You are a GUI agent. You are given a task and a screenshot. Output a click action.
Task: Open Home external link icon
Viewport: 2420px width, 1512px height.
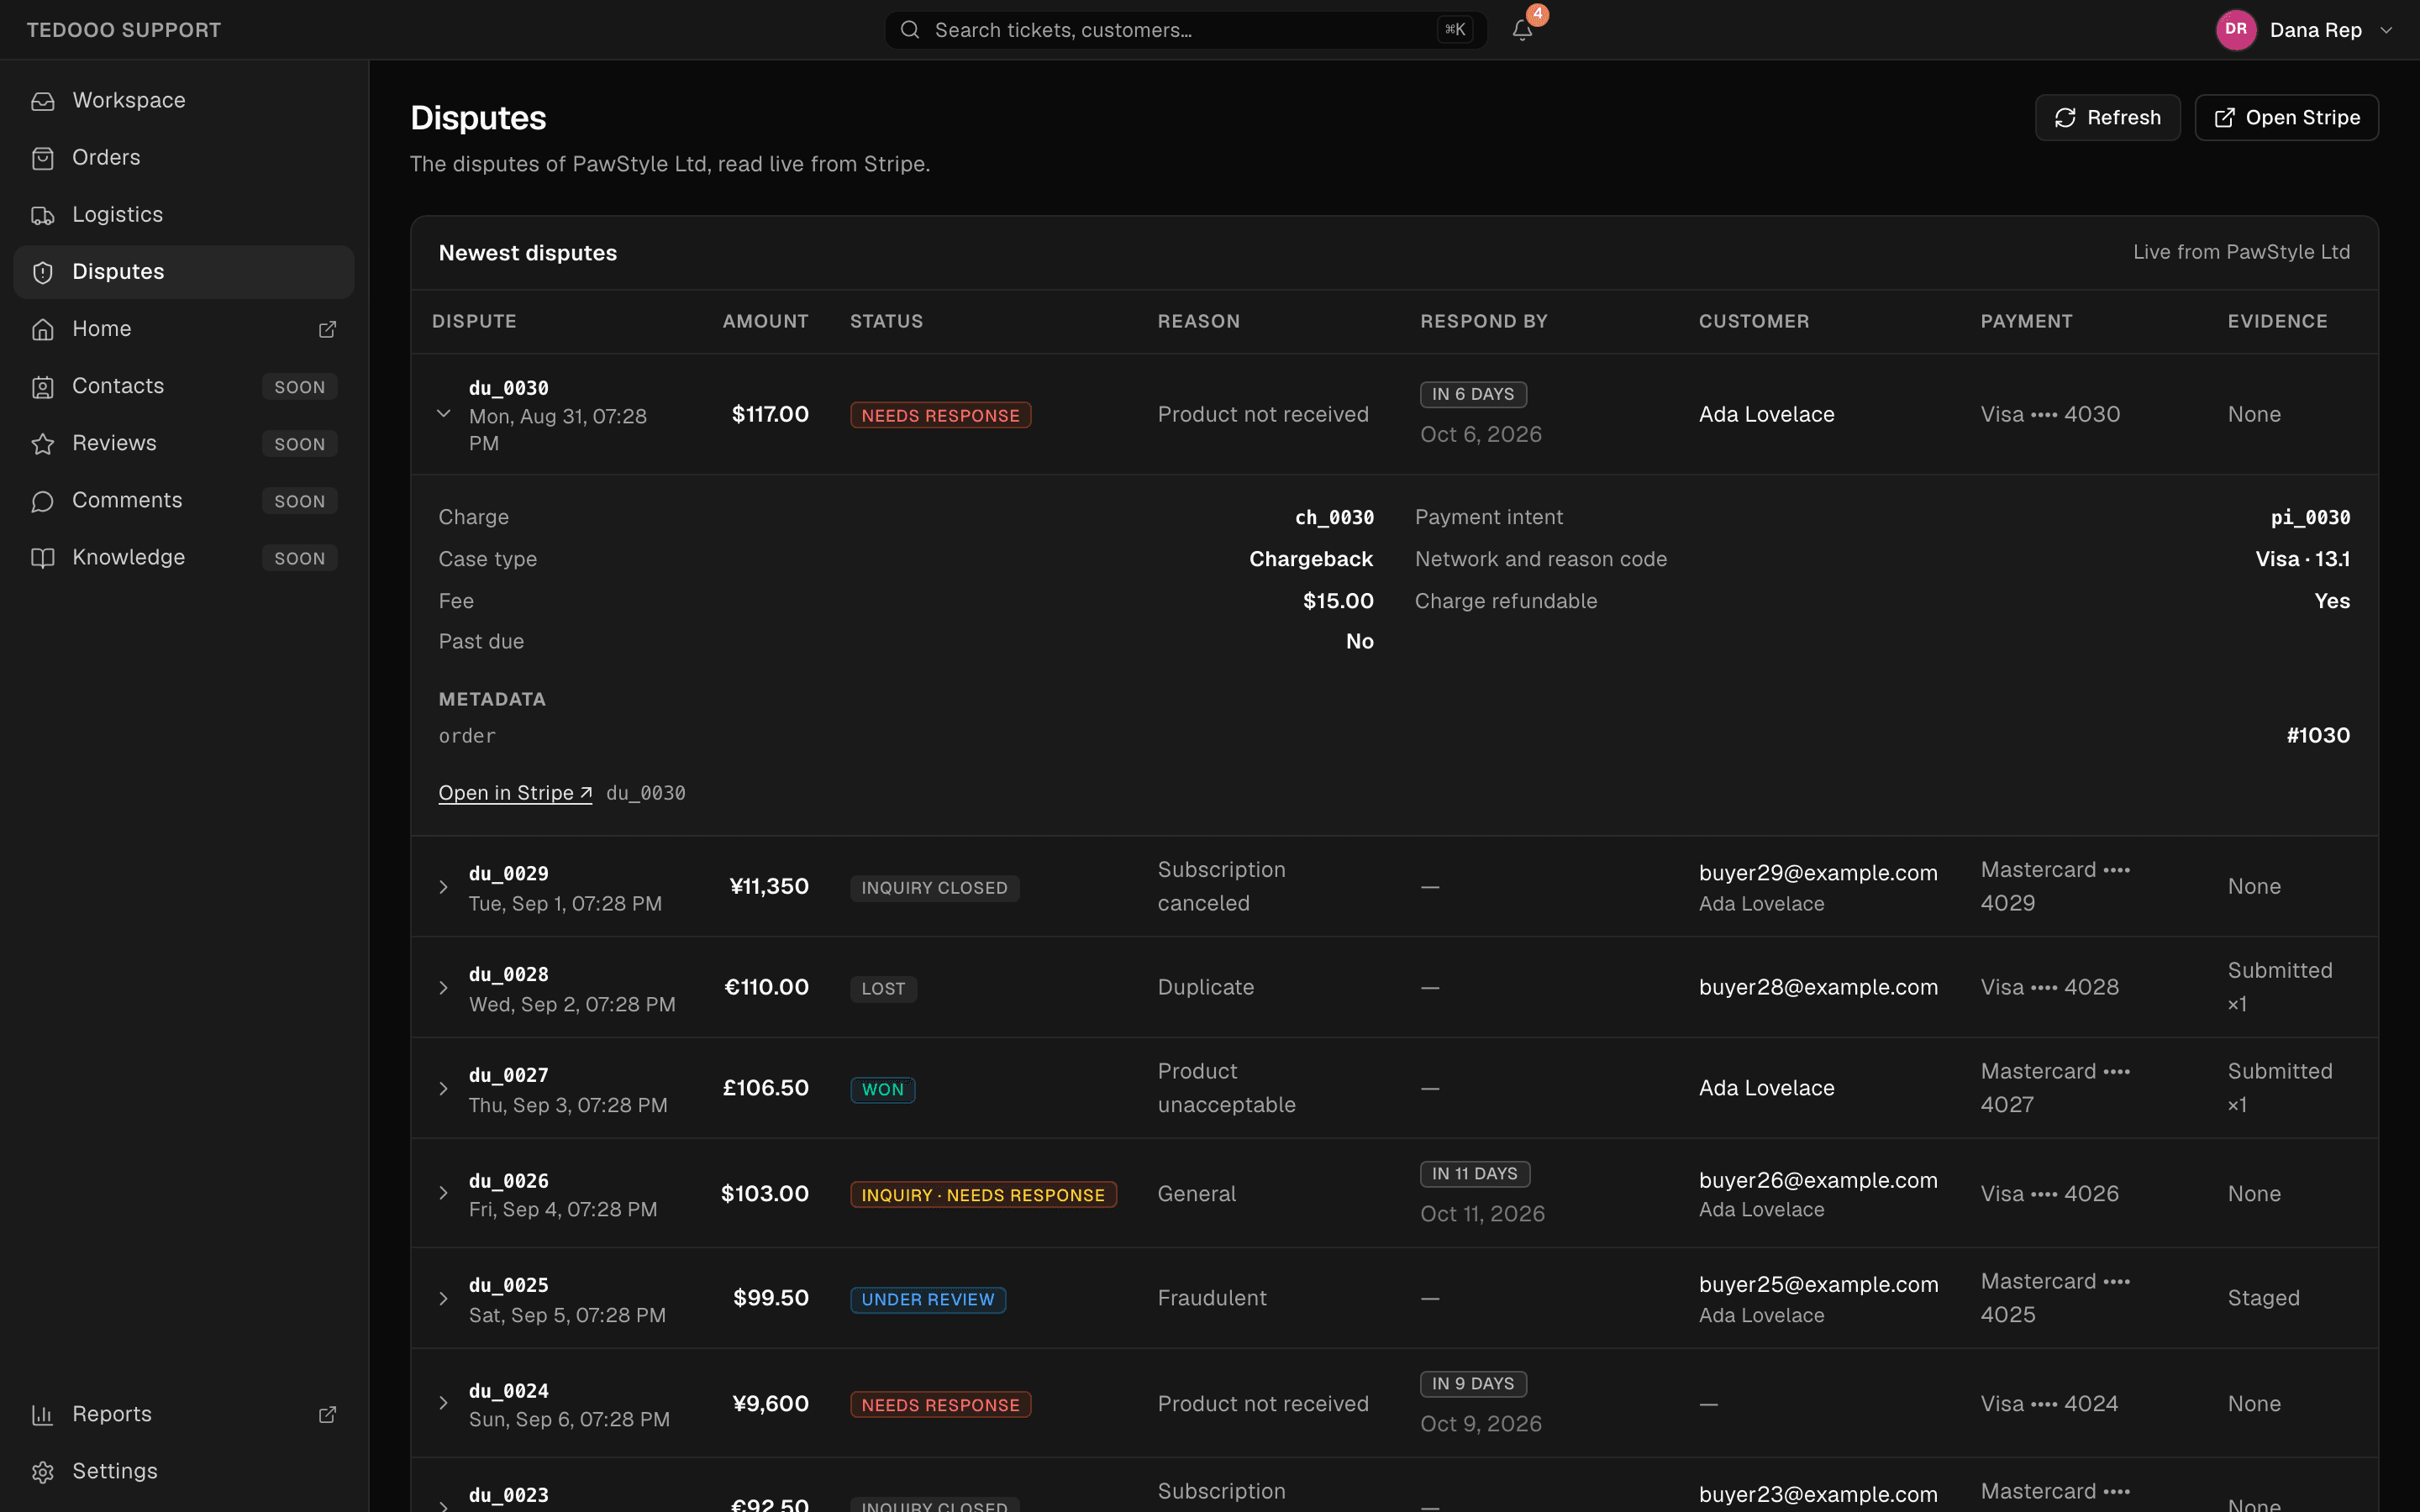327,329
